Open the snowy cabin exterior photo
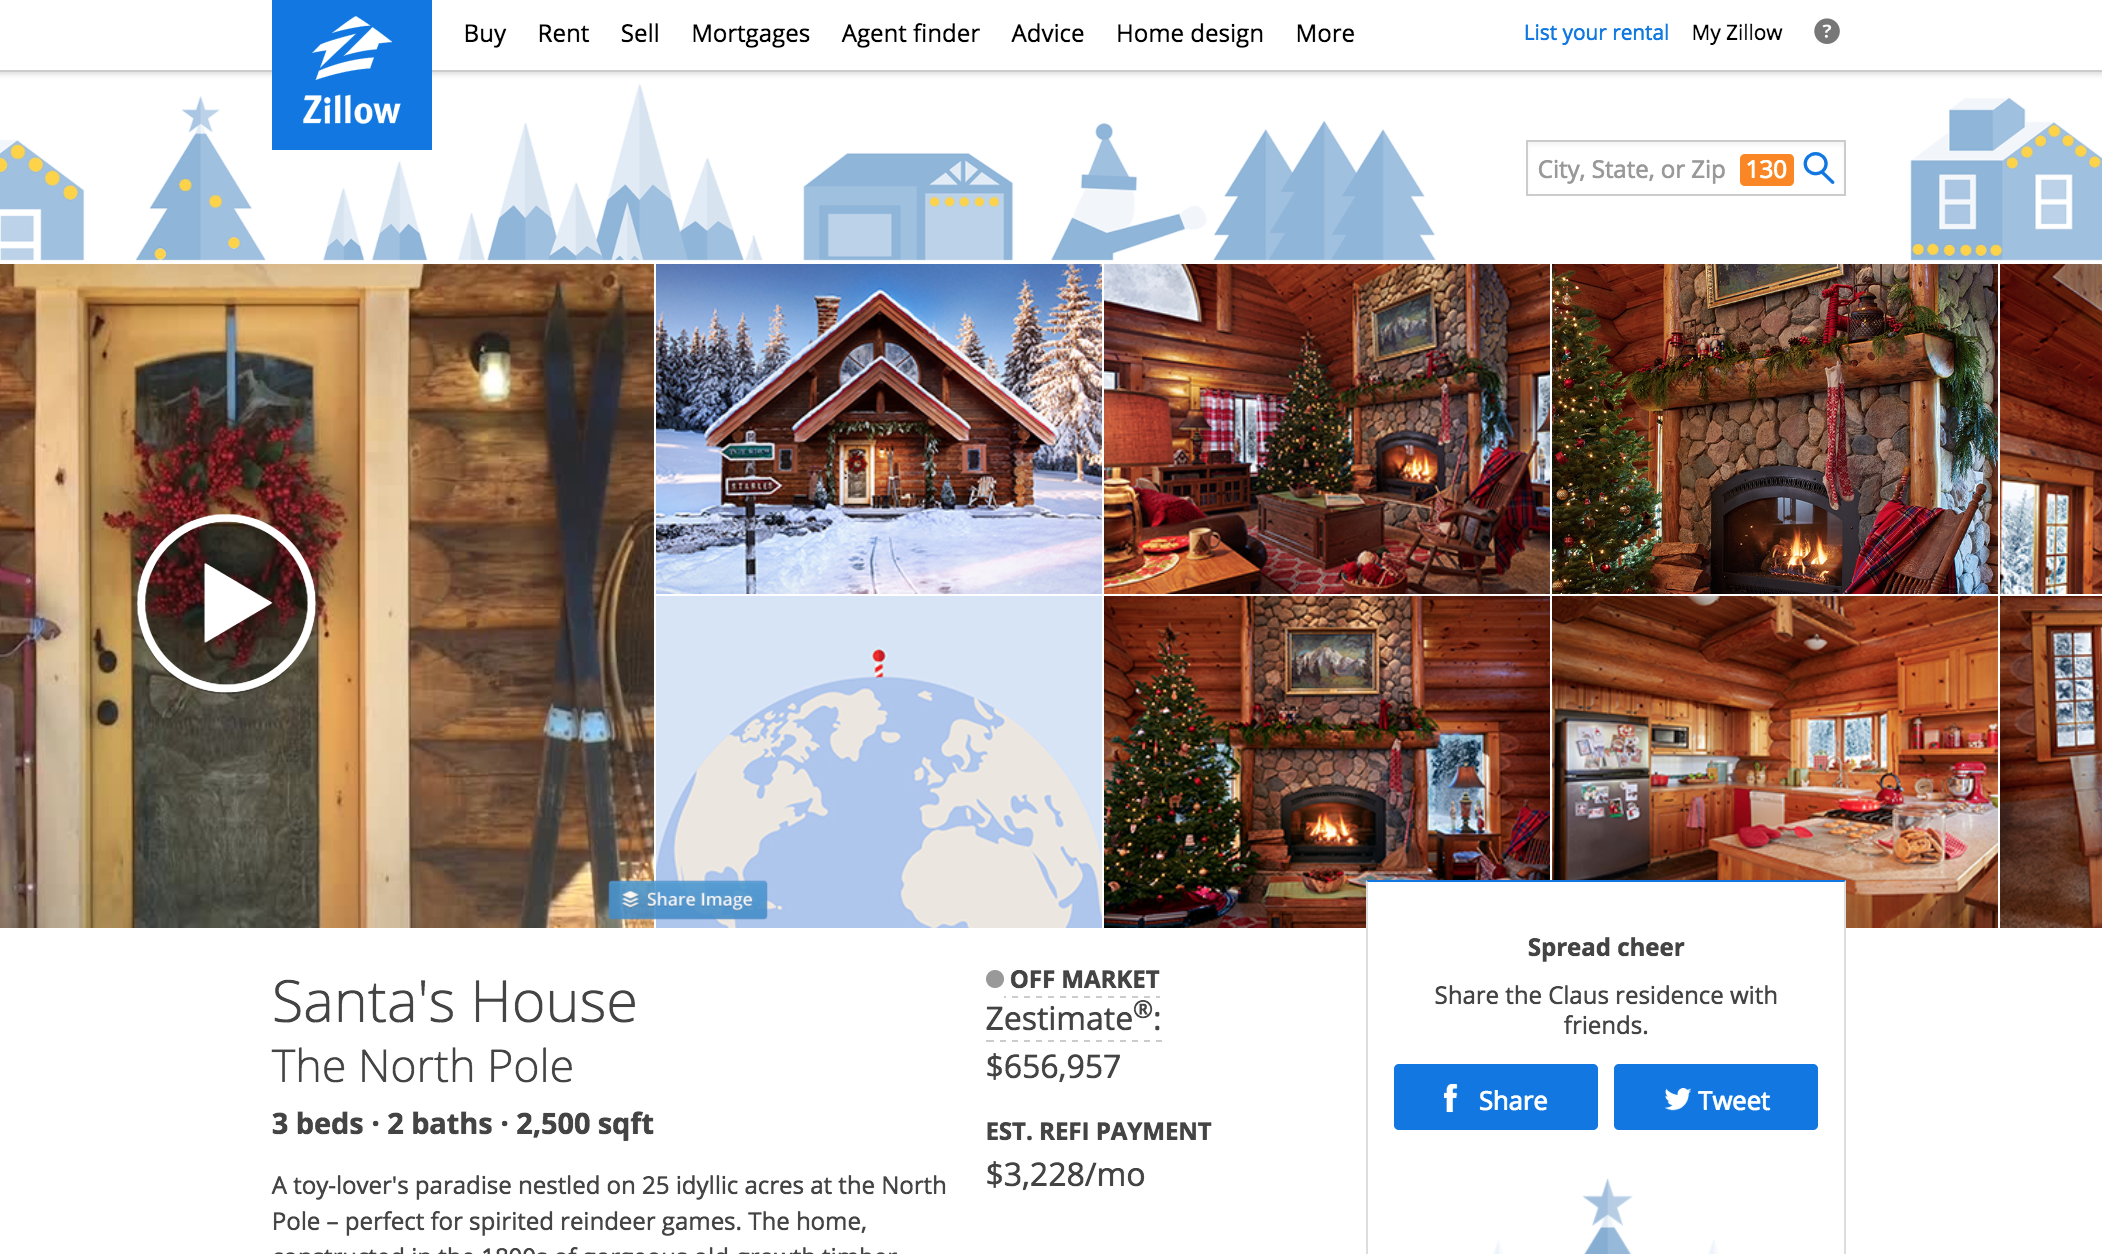Screen dimensions: 2102x1254 click(x=878, y=429)
